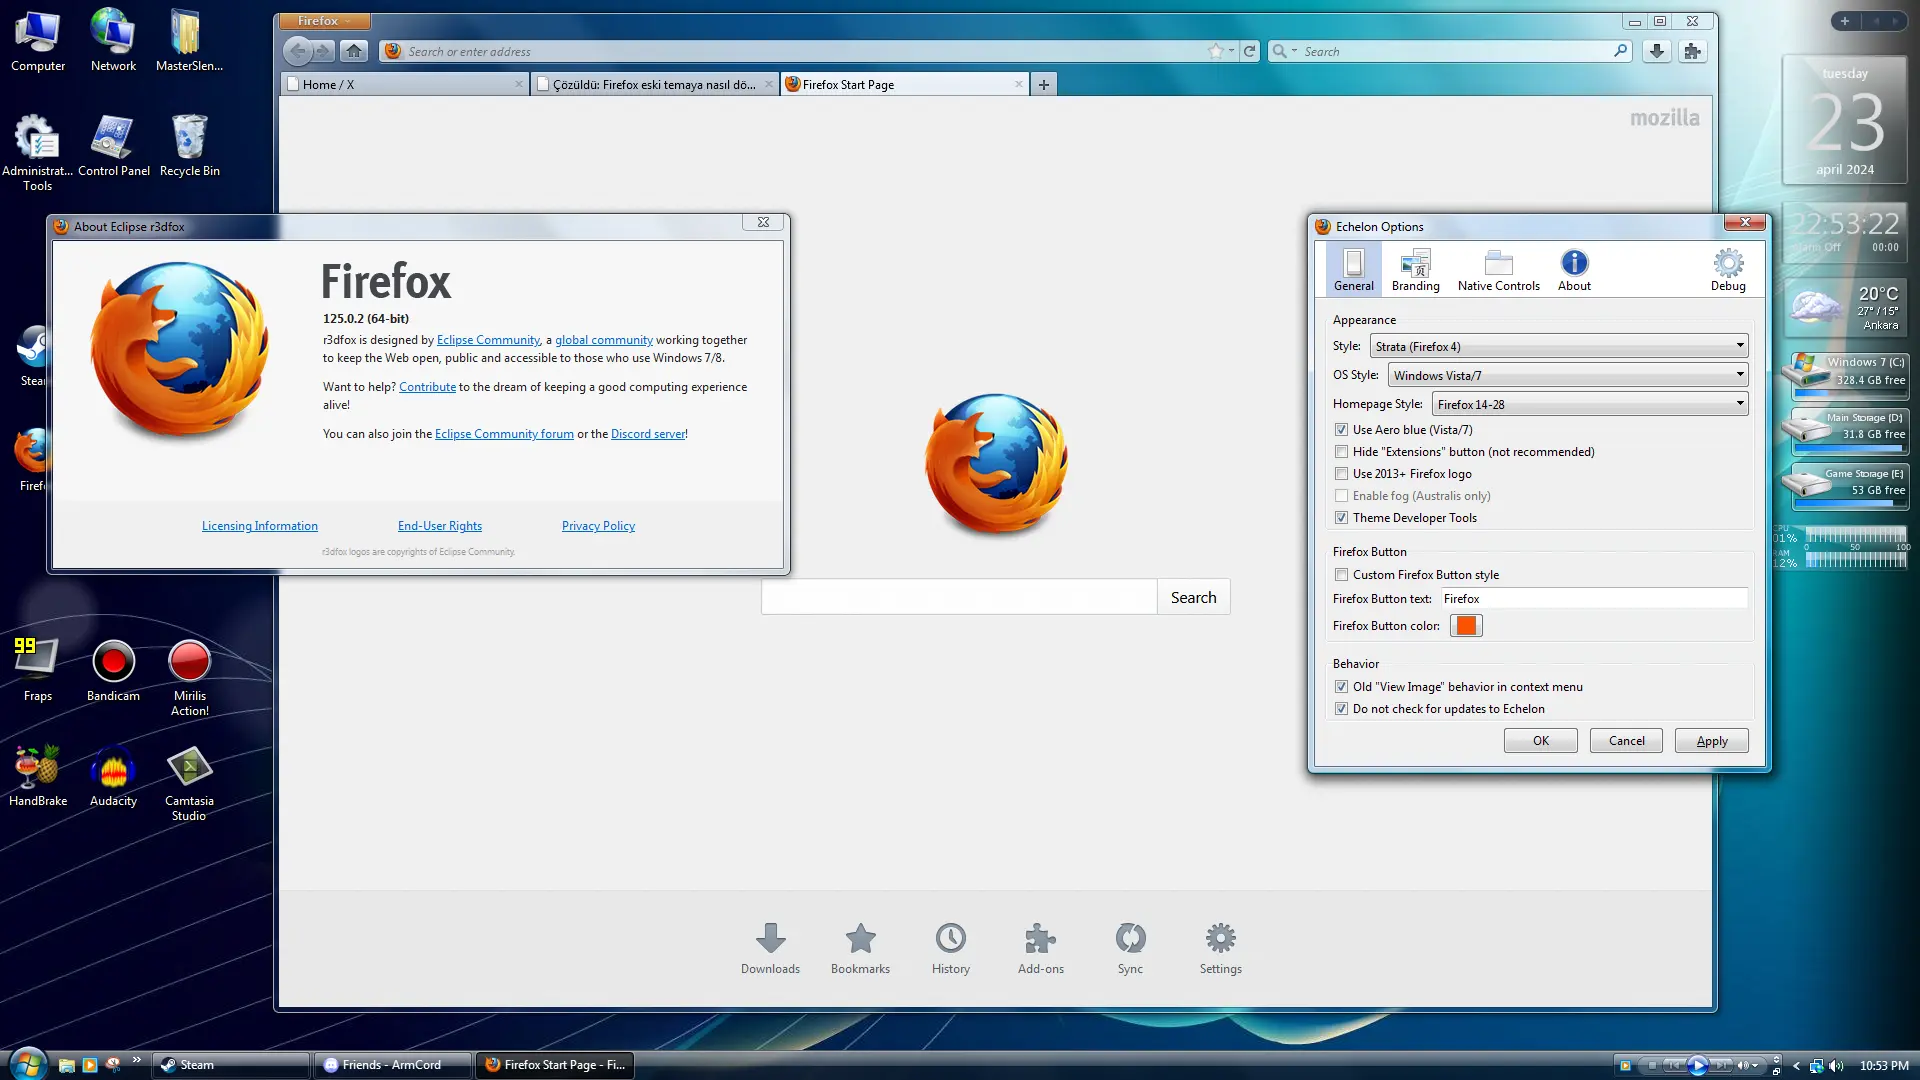The height and width of the screenshot is (1080, 1920).
Task: Reload the current page
Action: [1250, 51]
